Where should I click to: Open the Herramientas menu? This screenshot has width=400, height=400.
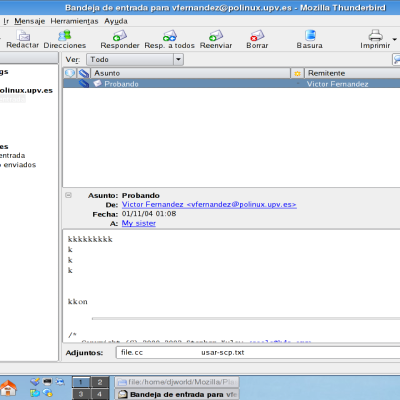[x=74, y=21]
